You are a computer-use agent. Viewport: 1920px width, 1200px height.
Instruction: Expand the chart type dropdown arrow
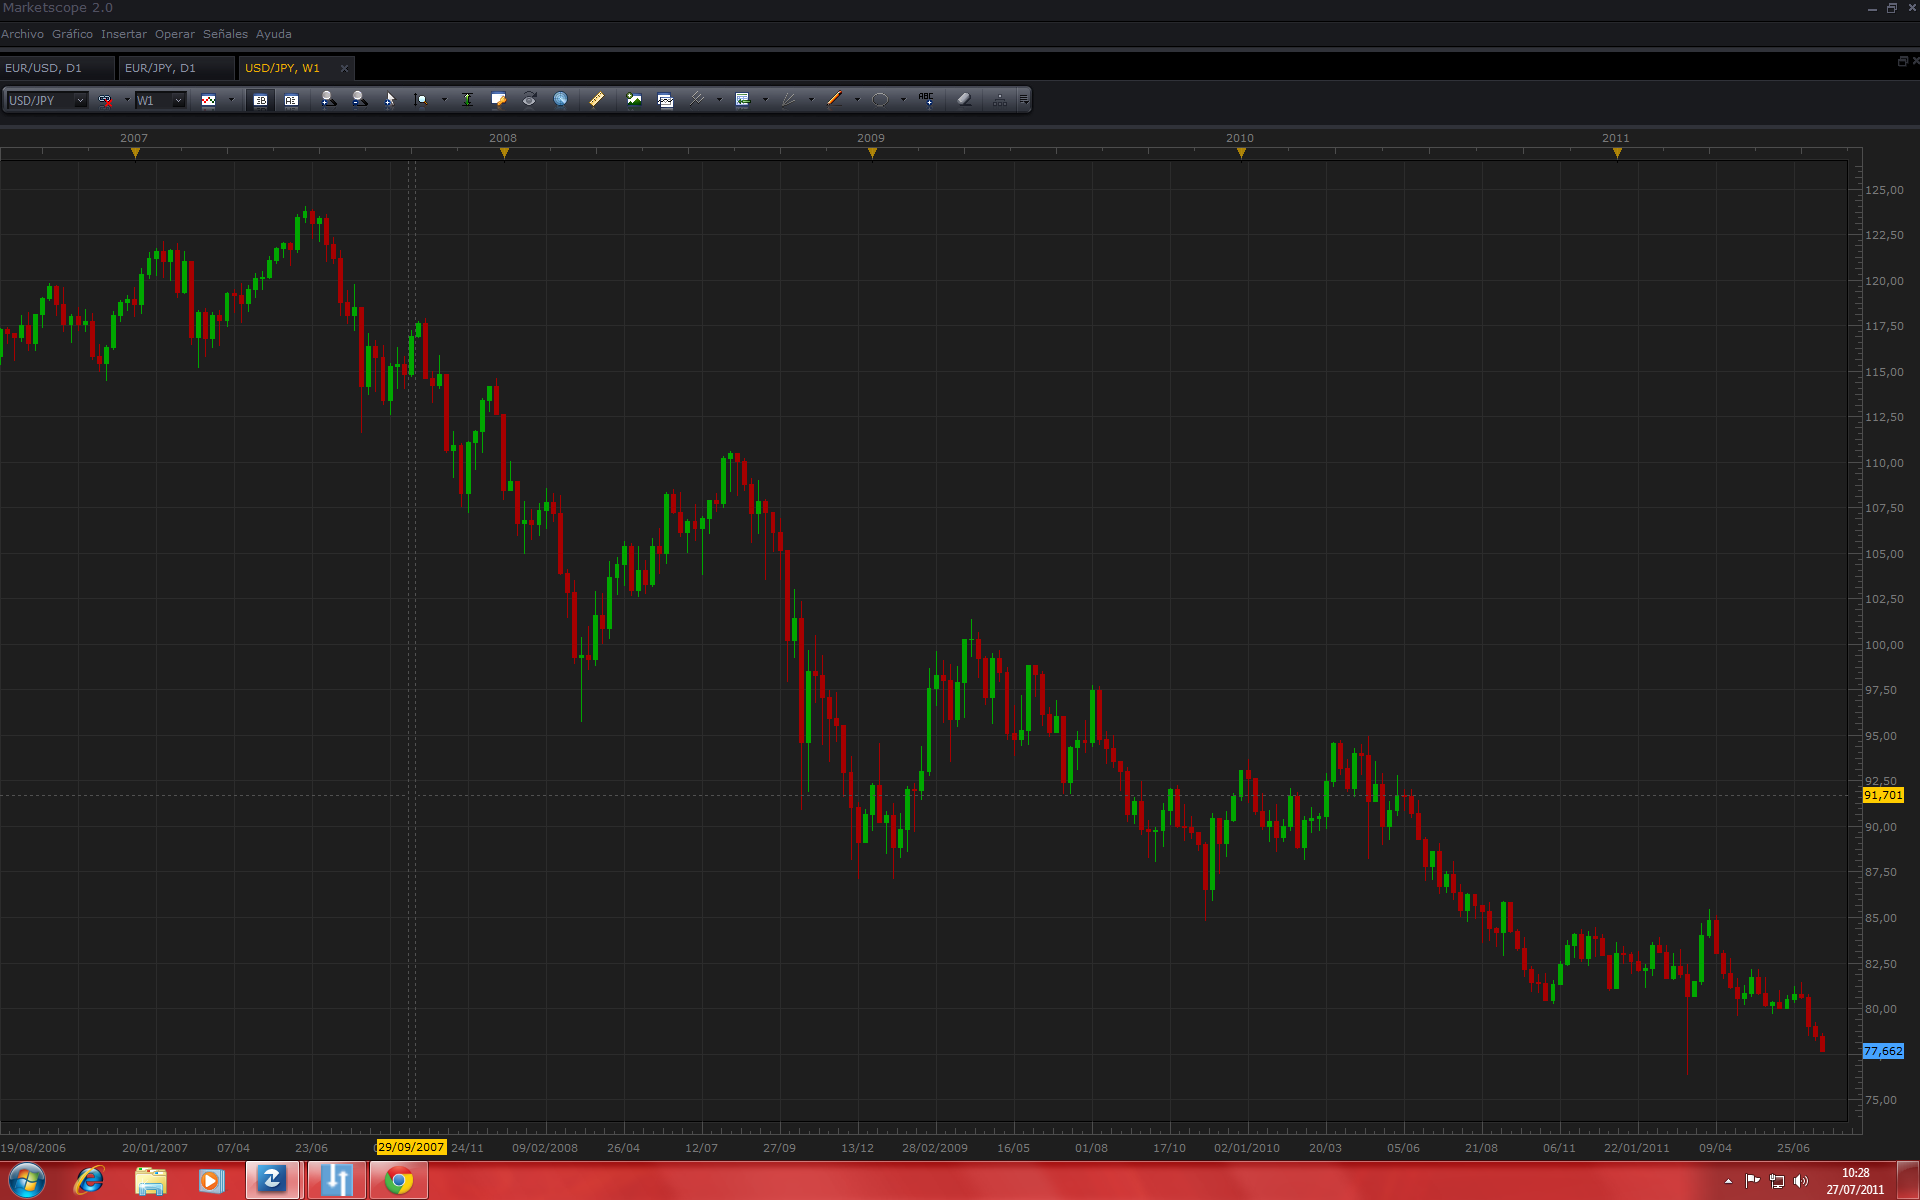(x=231, y=100)
